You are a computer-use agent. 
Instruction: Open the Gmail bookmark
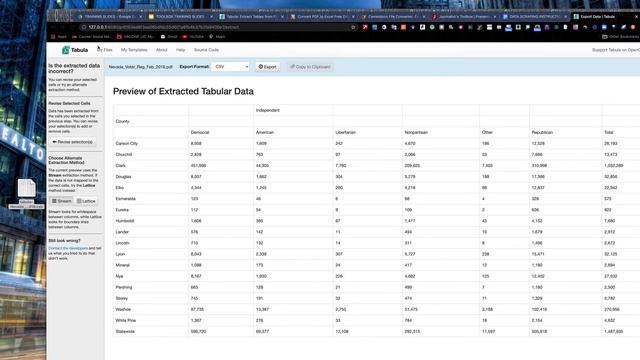[x=169, y=37]
